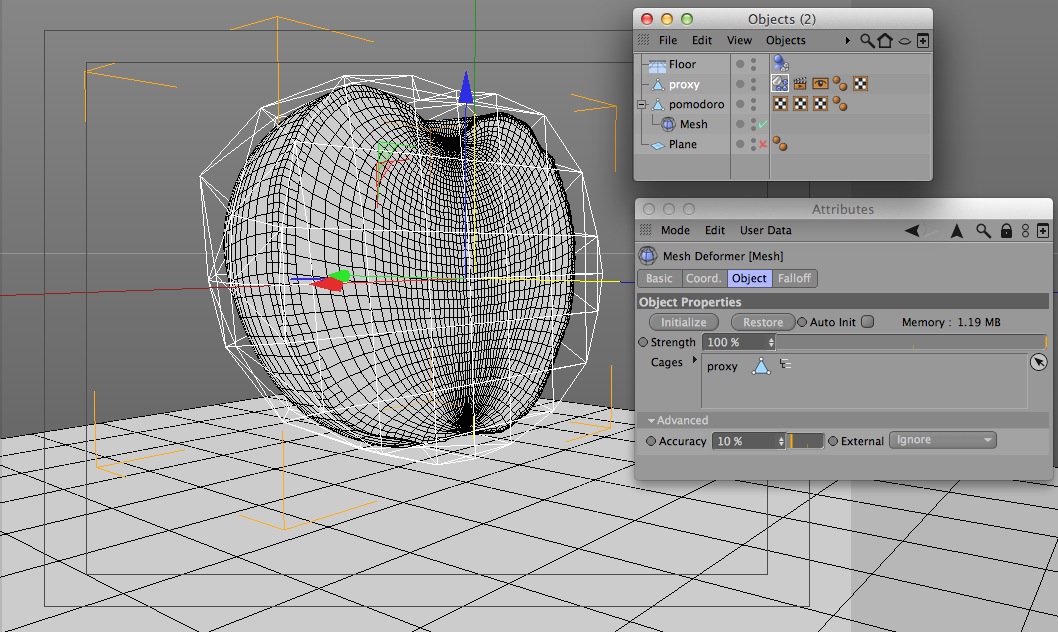Click the Accuracy value stepper arrows
This screenshot has height=632, width=1058.
(781, 441)
